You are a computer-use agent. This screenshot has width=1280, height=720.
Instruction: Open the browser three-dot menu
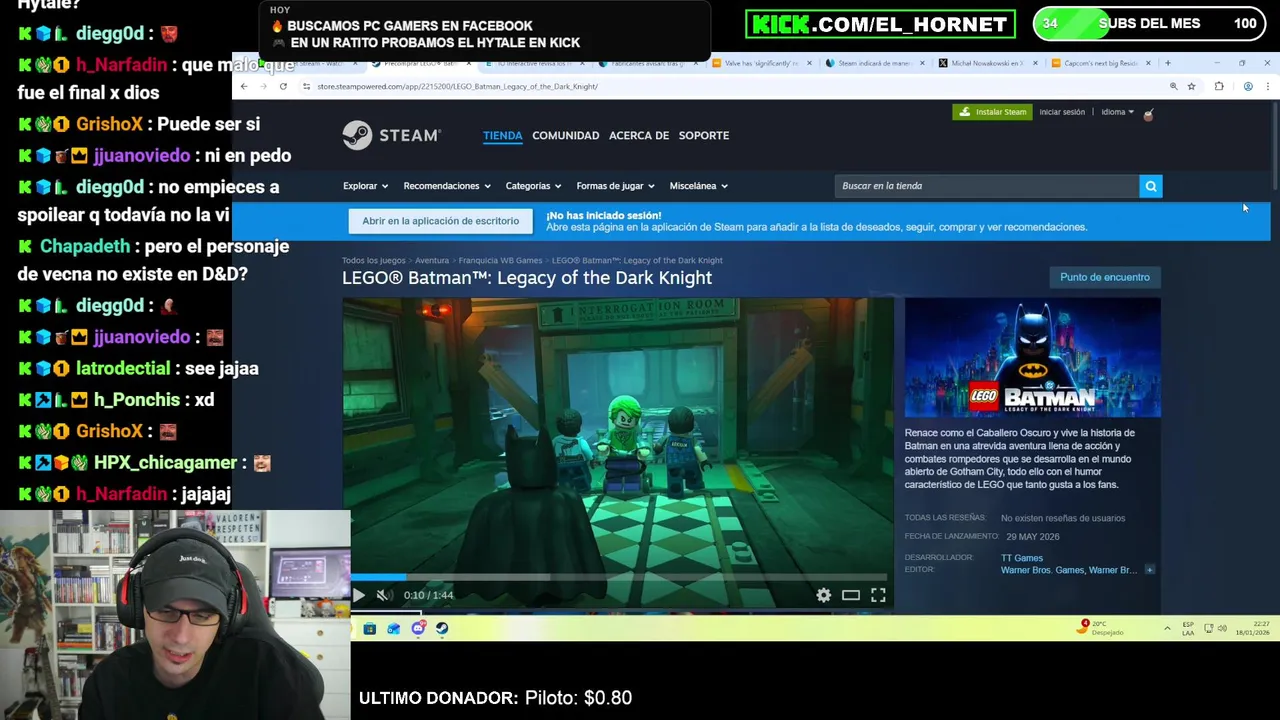[x=1267, y=86]
